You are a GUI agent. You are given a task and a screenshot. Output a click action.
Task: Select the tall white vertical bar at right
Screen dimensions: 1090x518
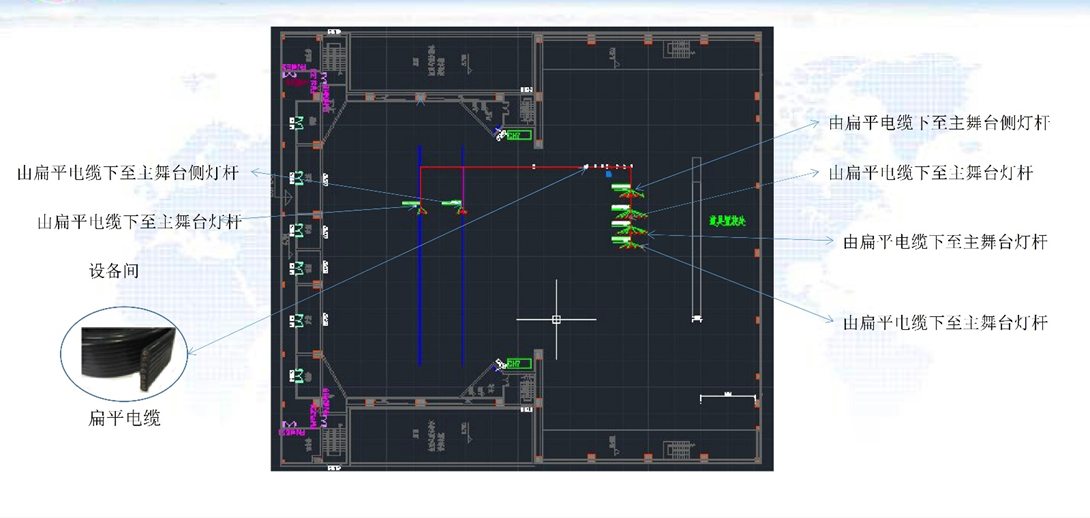coord(697,240)
